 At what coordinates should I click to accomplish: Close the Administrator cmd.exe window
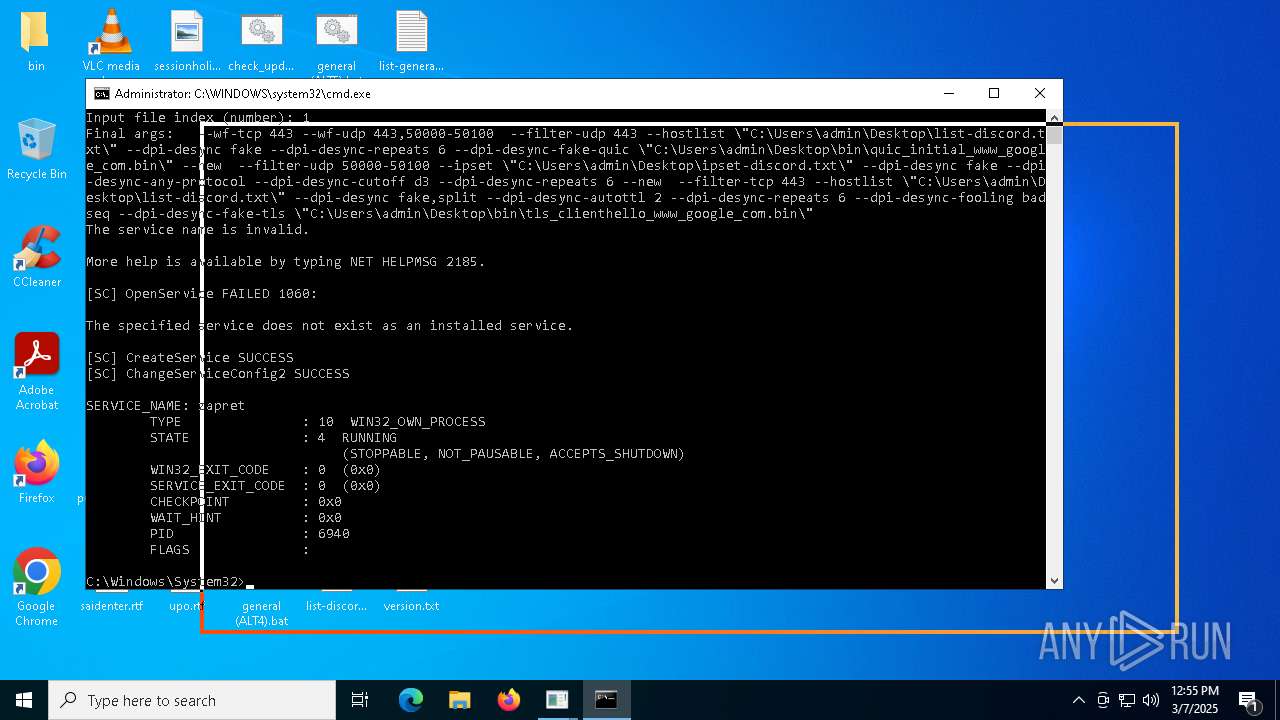point(1040,93)
